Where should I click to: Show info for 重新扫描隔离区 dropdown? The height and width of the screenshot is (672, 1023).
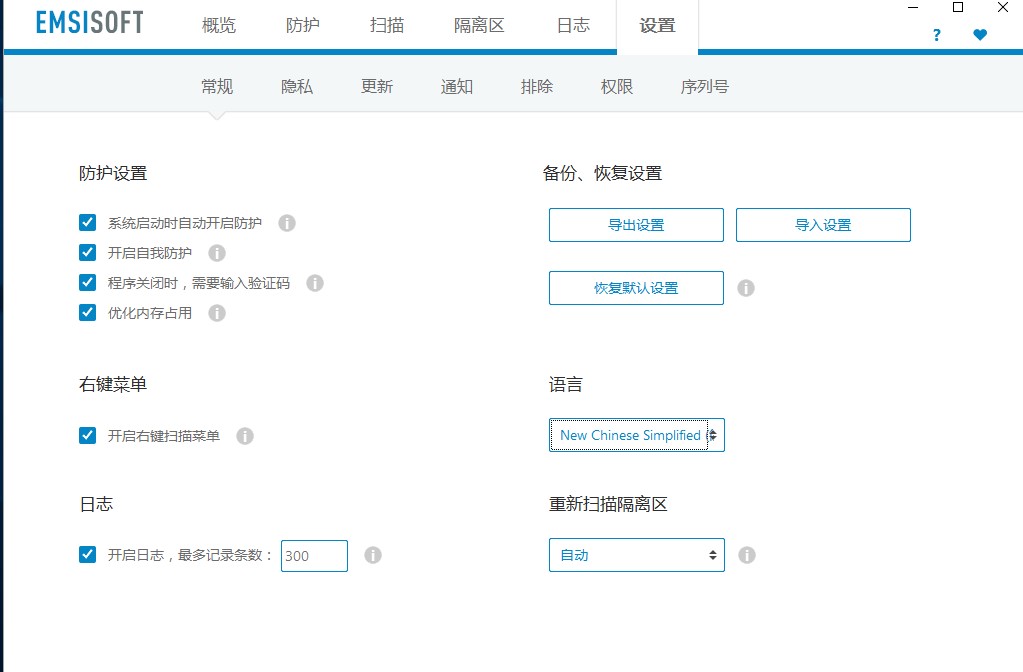(x=747, y=555)
